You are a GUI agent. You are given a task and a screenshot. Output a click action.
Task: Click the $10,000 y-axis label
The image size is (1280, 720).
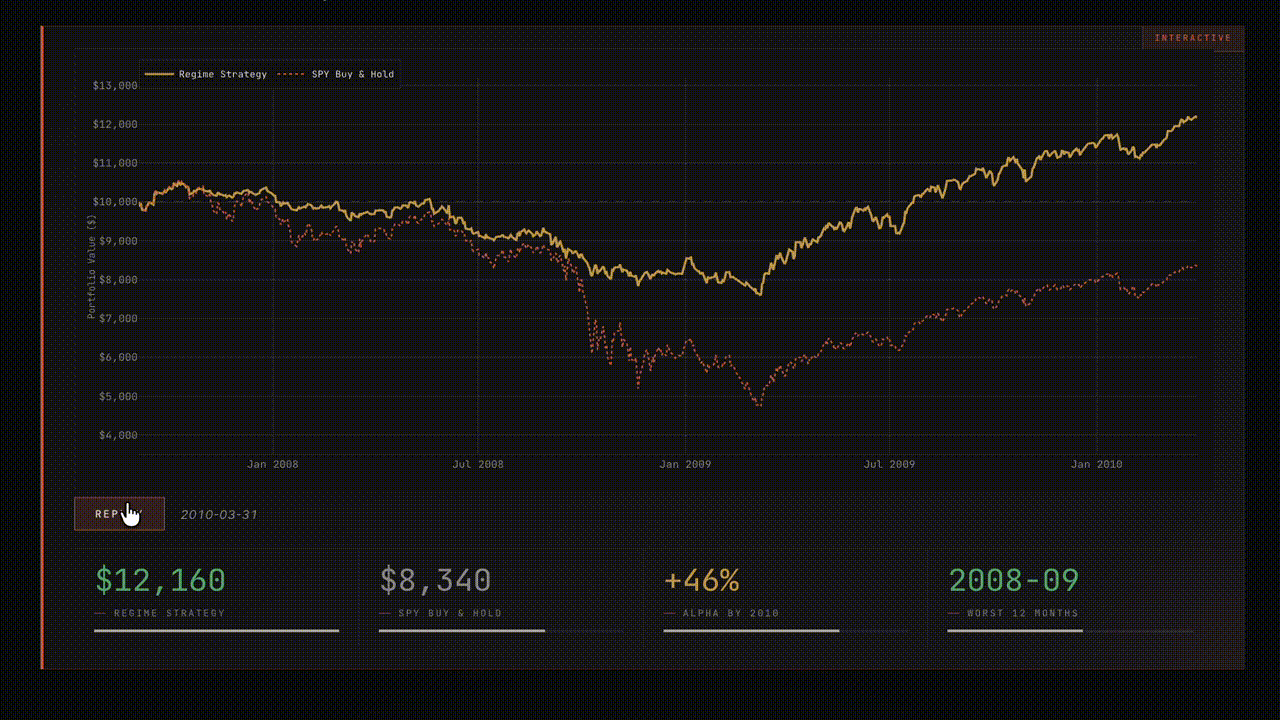114,202
